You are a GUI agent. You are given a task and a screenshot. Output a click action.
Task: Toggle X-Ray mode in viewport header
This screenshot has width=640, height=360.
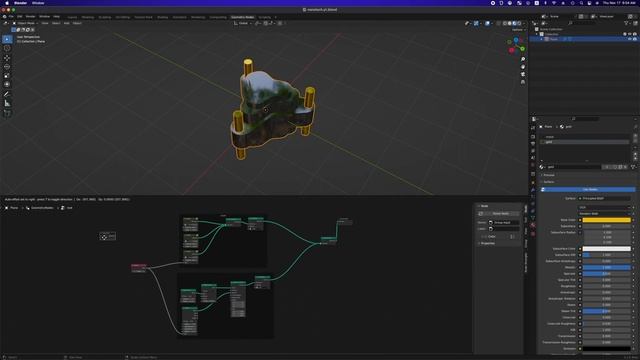tap(498, 23)
